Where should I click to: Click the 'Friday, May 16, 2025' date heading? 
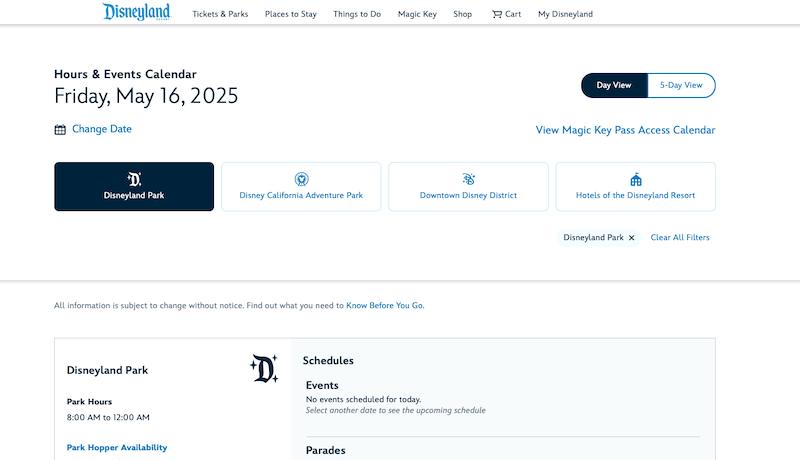(146, 96)
